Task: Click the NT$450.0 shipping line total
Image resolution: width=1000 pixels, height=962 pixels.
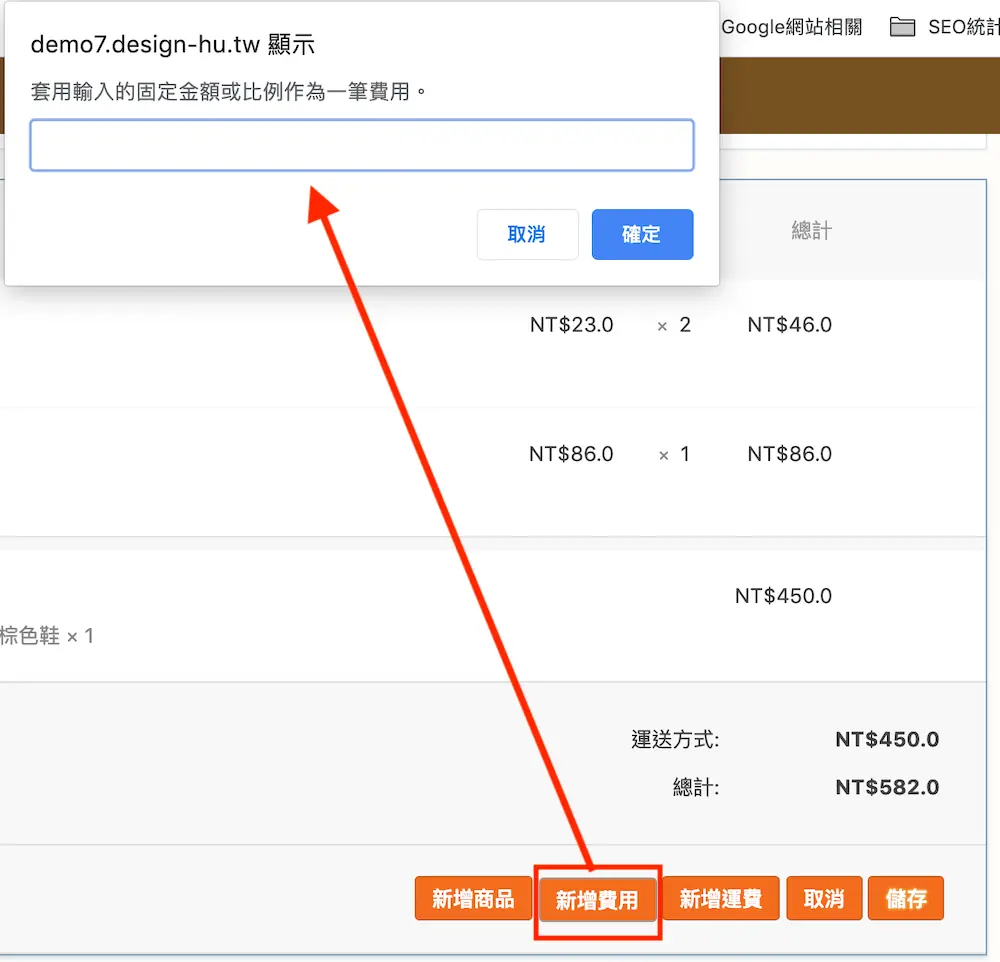Action: 783,596
